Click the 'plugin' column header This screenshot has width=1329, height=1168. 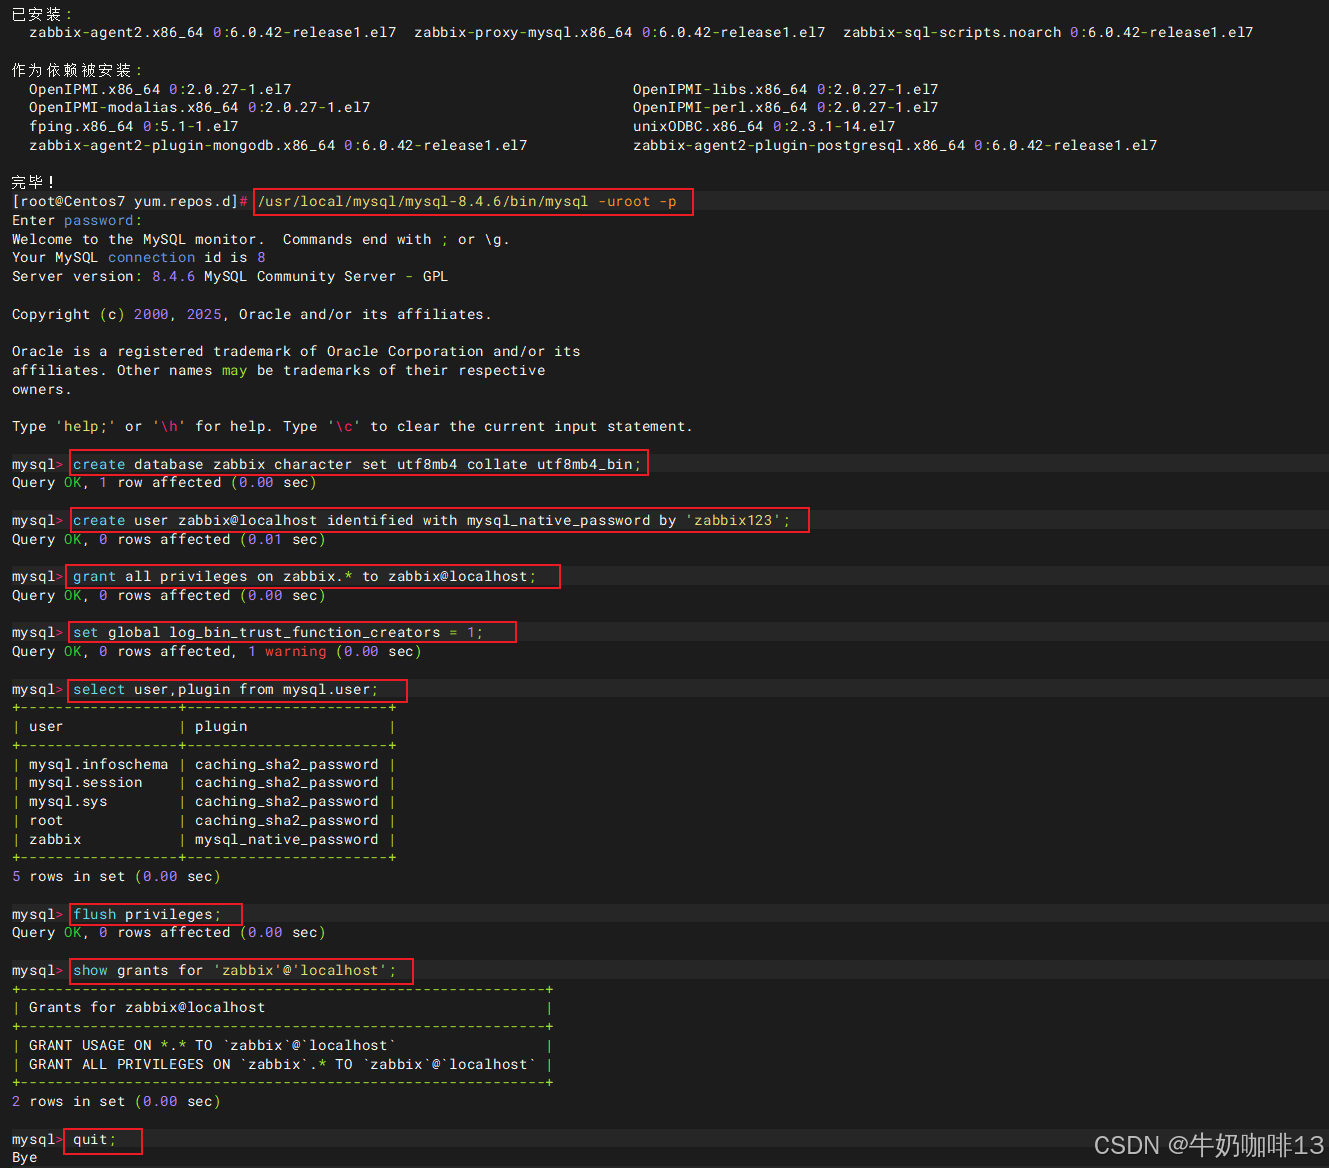[221, 726]
